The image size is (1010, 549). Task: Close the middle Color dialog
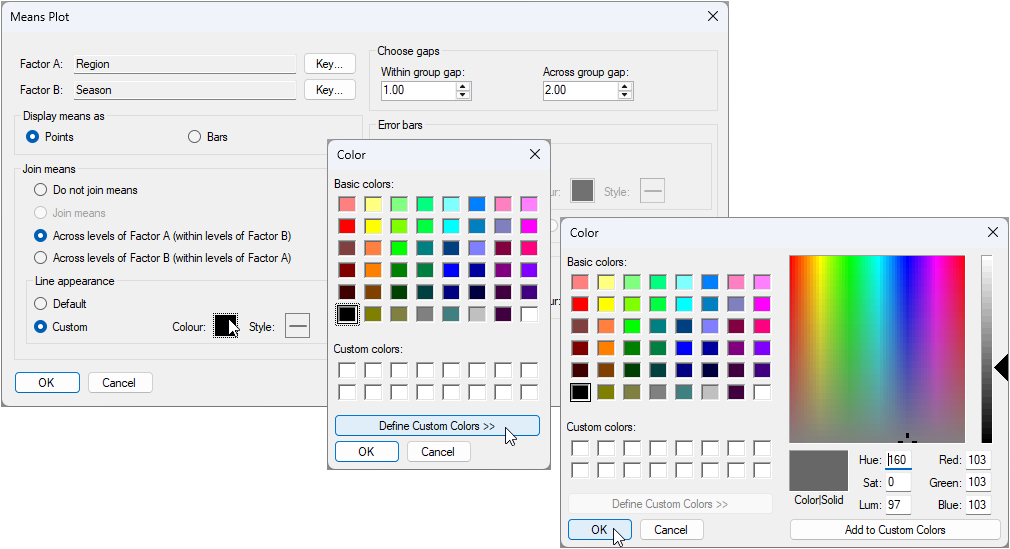coord(535,154)
